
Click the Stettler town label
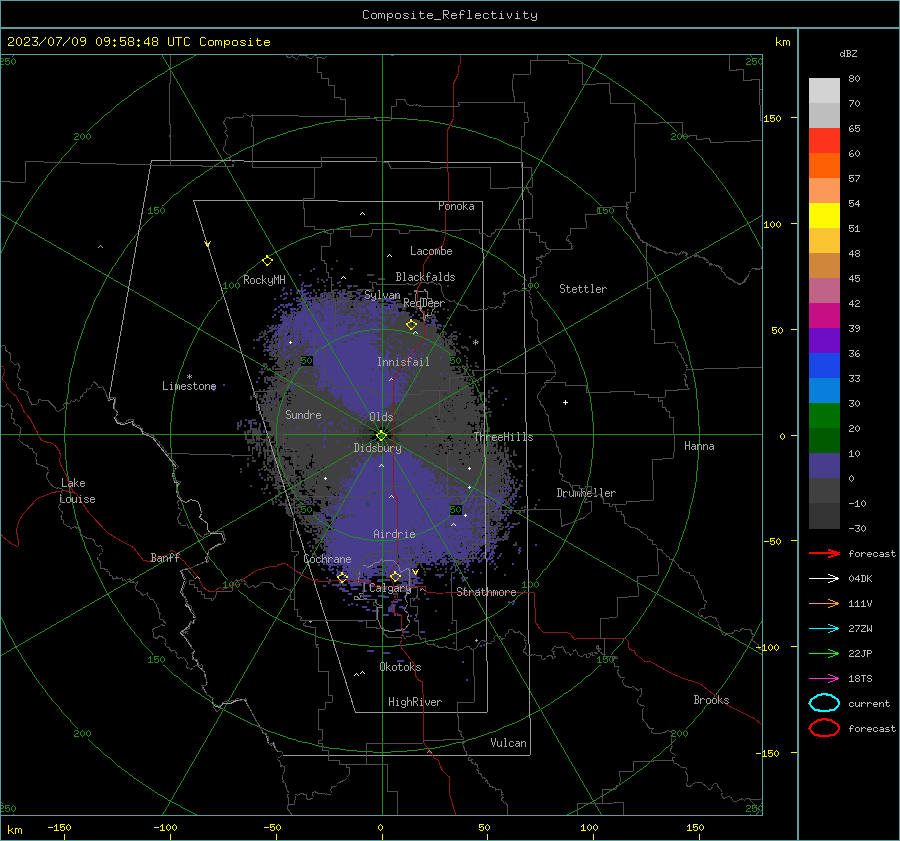pyautogui.click(x=583, y=289)
